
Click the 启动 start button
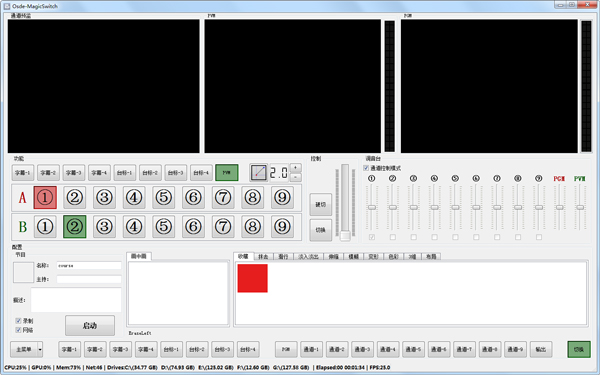90,326
